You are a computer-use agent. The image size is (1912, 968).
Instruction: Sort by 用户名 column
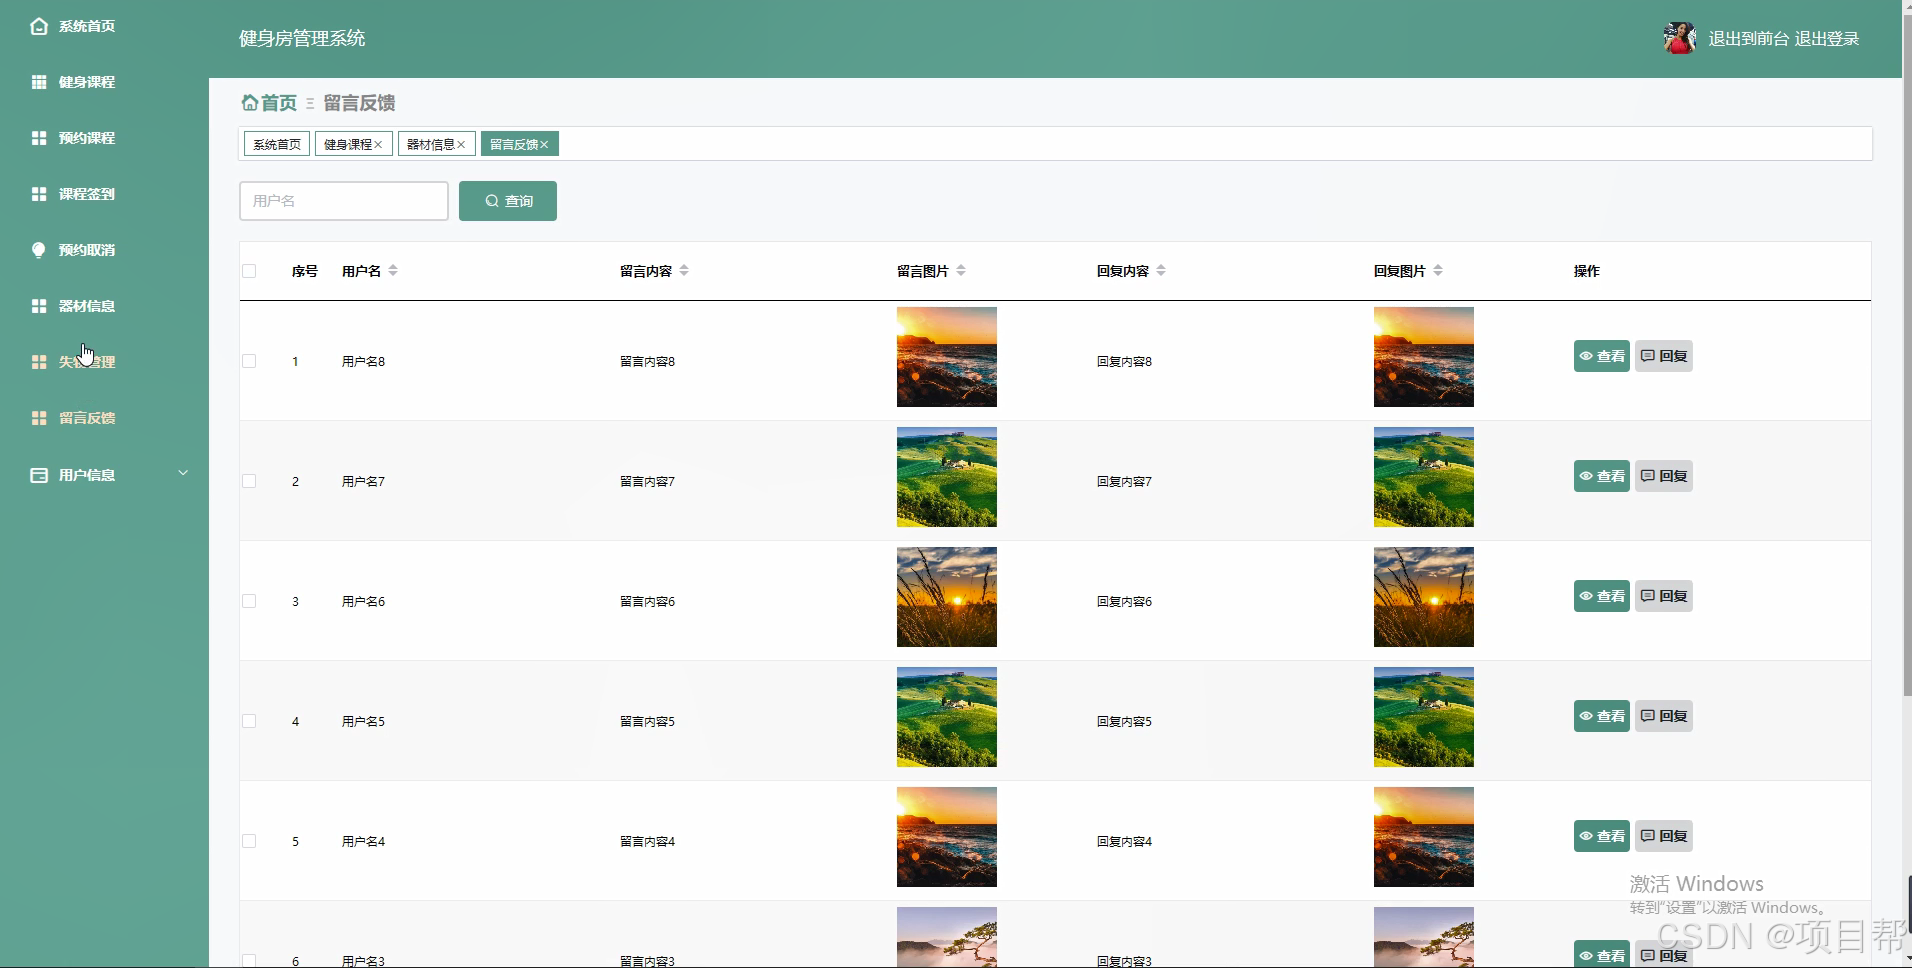[393, 271]
